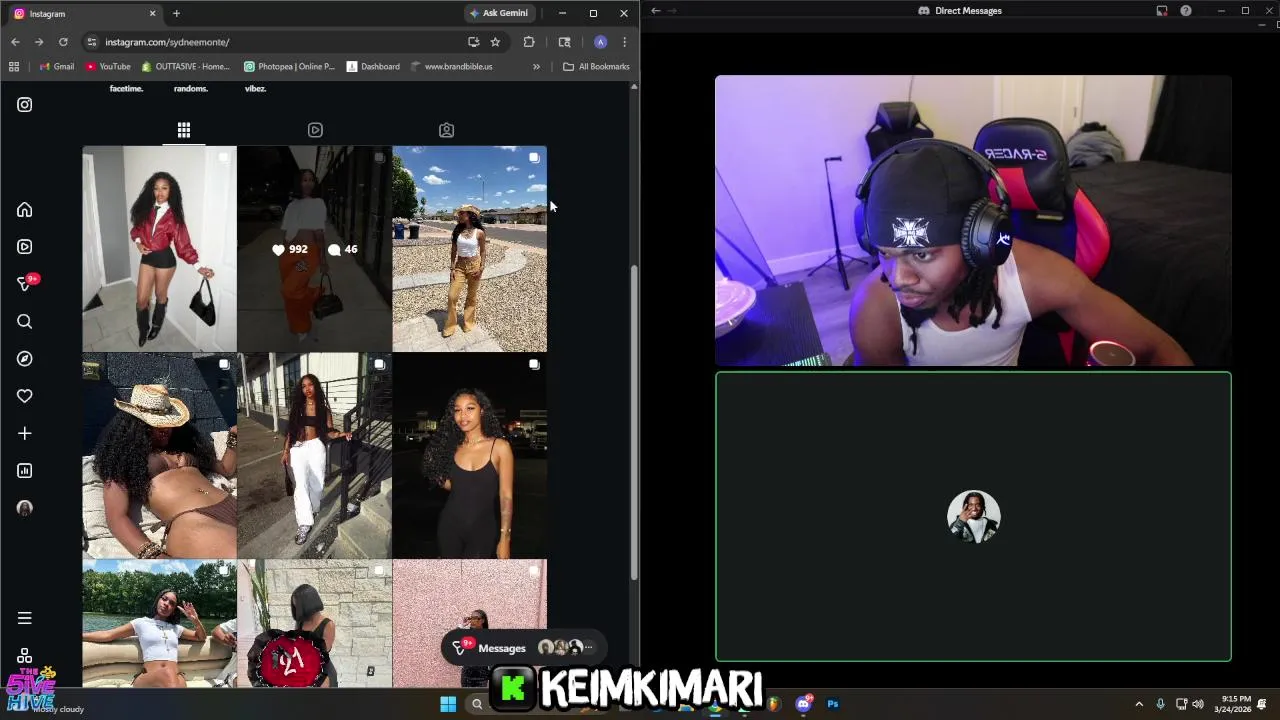Bookmark this page with the star icon
The image size is (1280, 720).
click(x=495, y=42)
